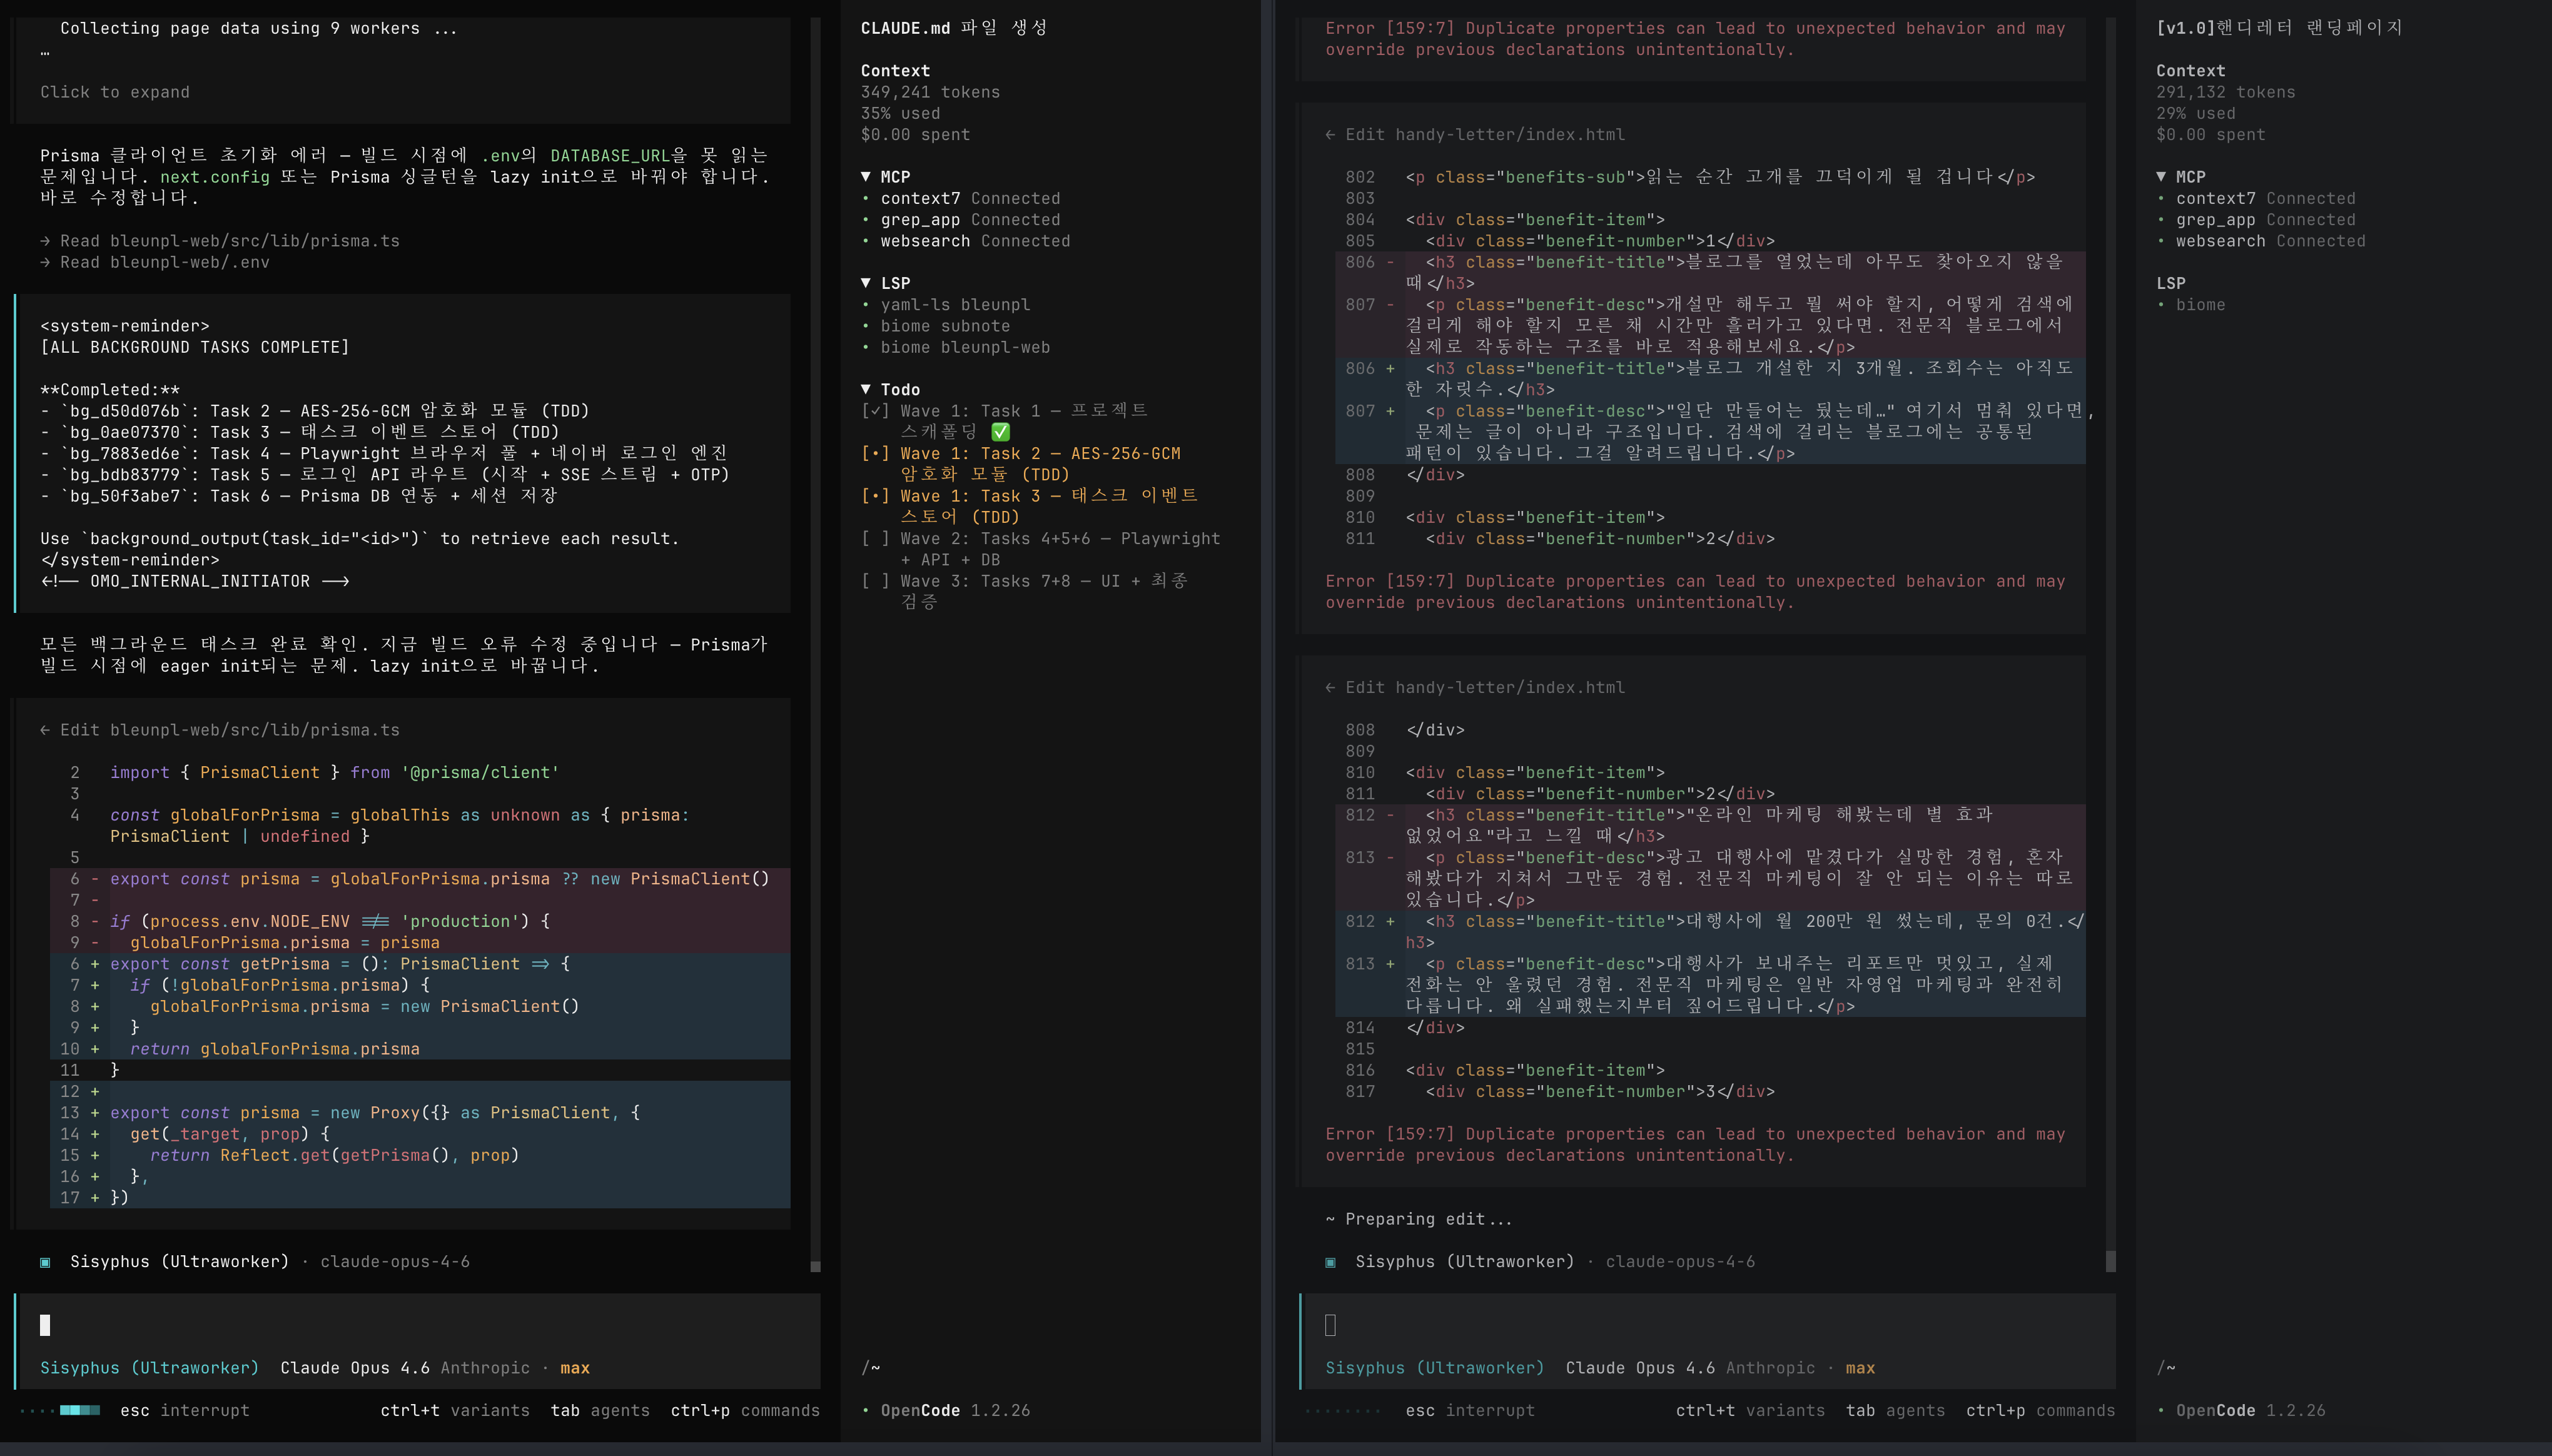Click the right pane conversation scrollbar thumb
The width and height of the screenshot is (2552, 1456).
click(x=2111, y=1261)
